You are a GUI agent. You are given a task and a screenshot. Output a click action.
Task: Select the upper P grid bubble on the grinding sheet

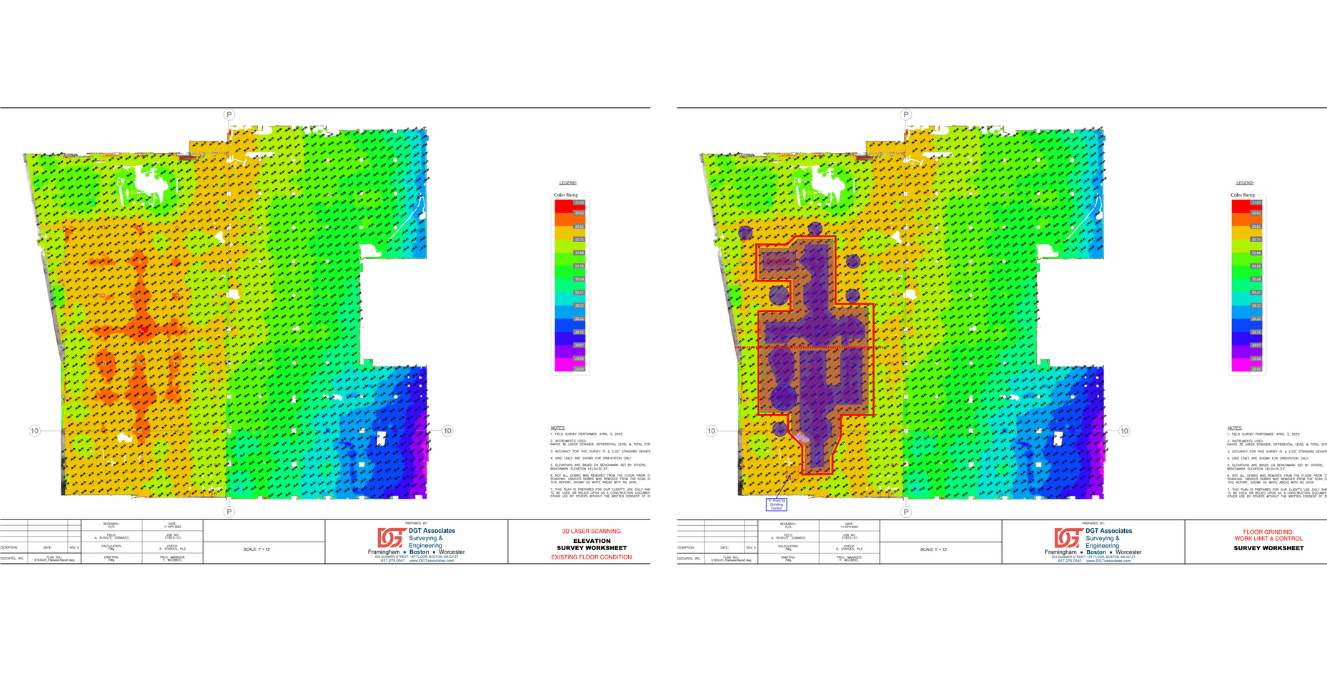click(x=906, y=115)
